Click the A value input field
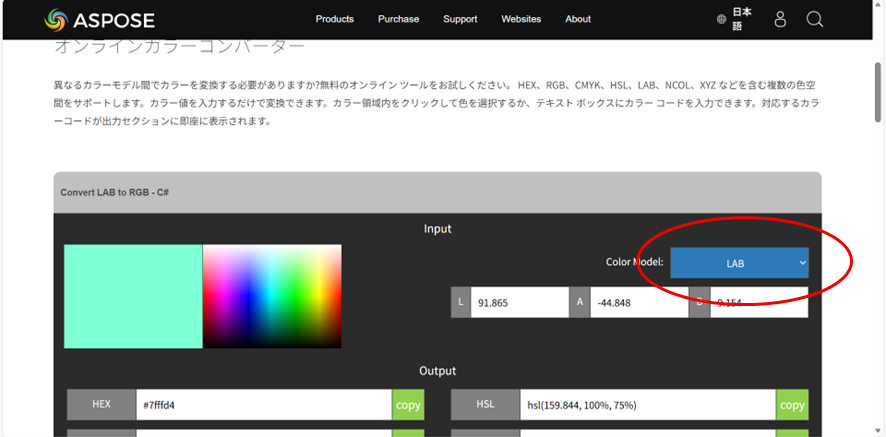Viewport: 886px width, 437px height. [x=638, y=302]
